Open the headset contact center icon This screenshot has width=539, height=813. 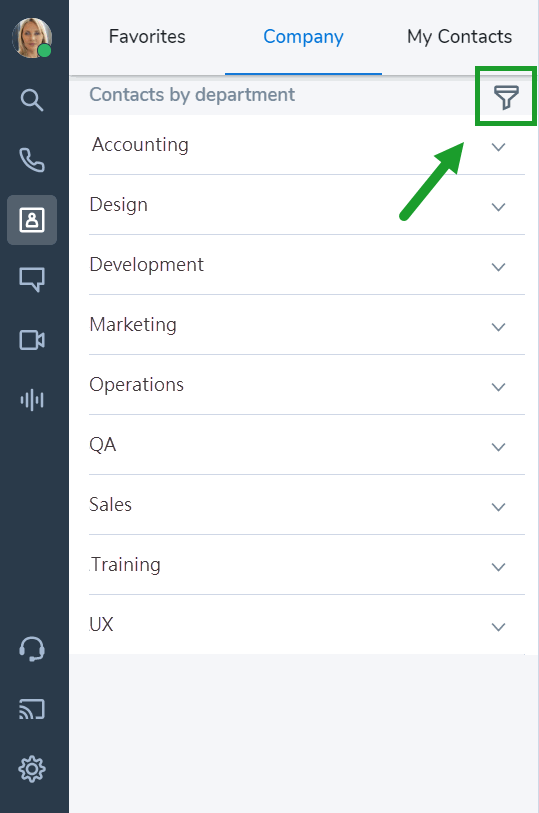(x=32, y=649)
